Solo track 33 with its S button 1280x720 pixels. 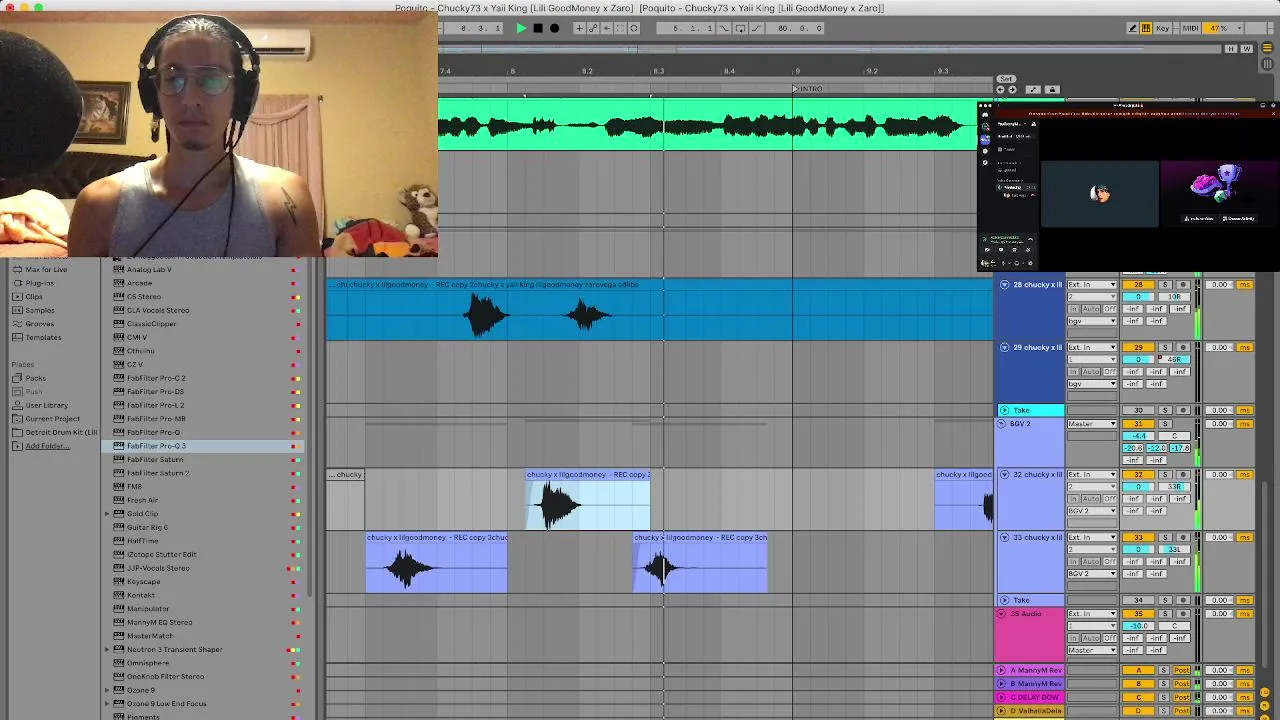coord(1165,537)
